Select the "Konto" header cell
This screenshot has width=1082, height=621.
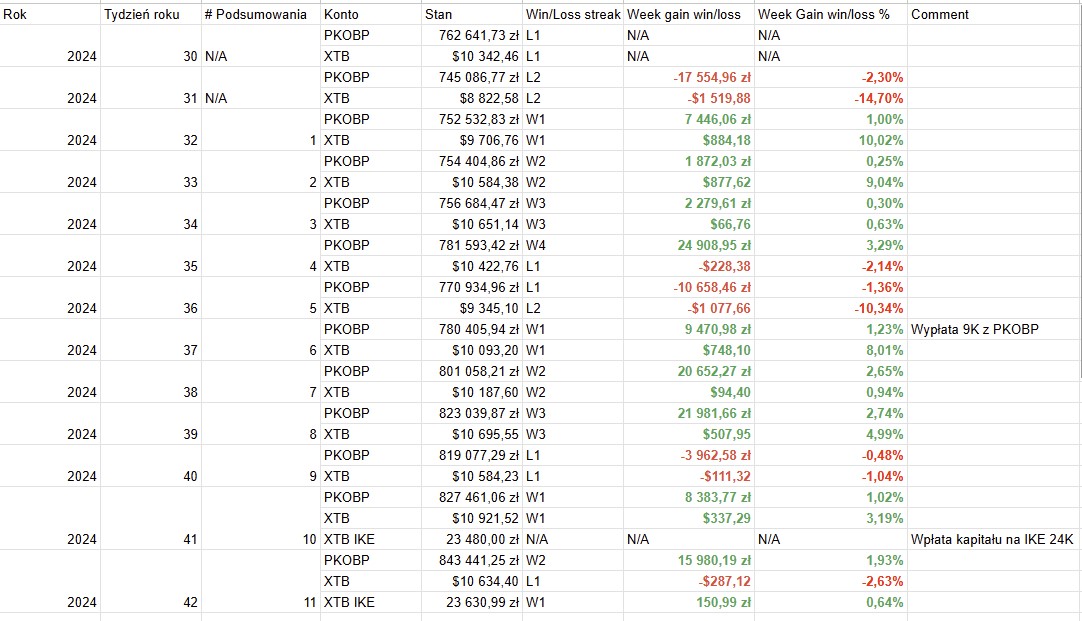coord(370,14)
